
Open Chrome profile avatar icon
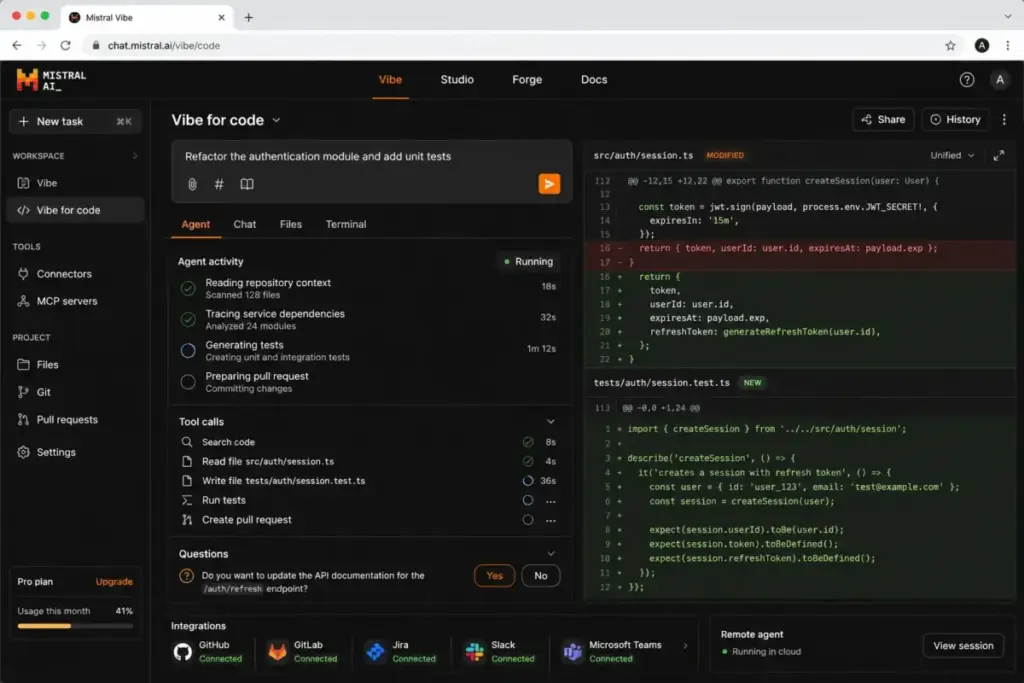(982, 46)
